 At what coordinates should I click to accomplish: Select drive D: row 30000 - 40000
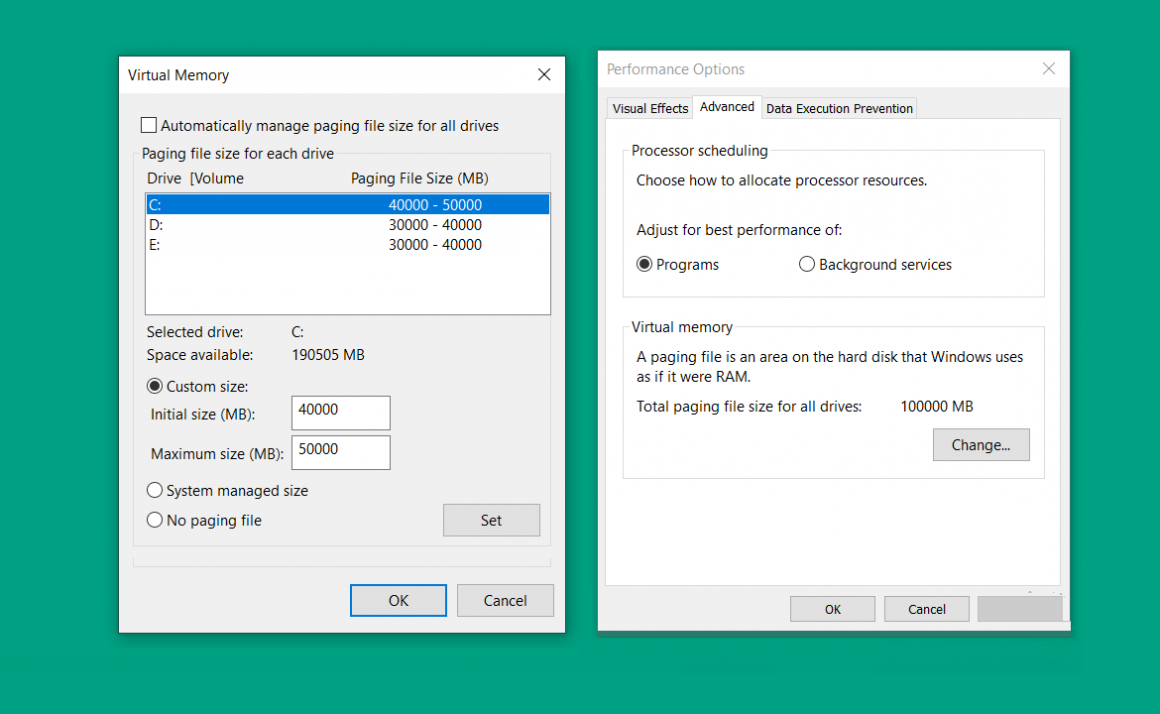[x=348, y=224]
